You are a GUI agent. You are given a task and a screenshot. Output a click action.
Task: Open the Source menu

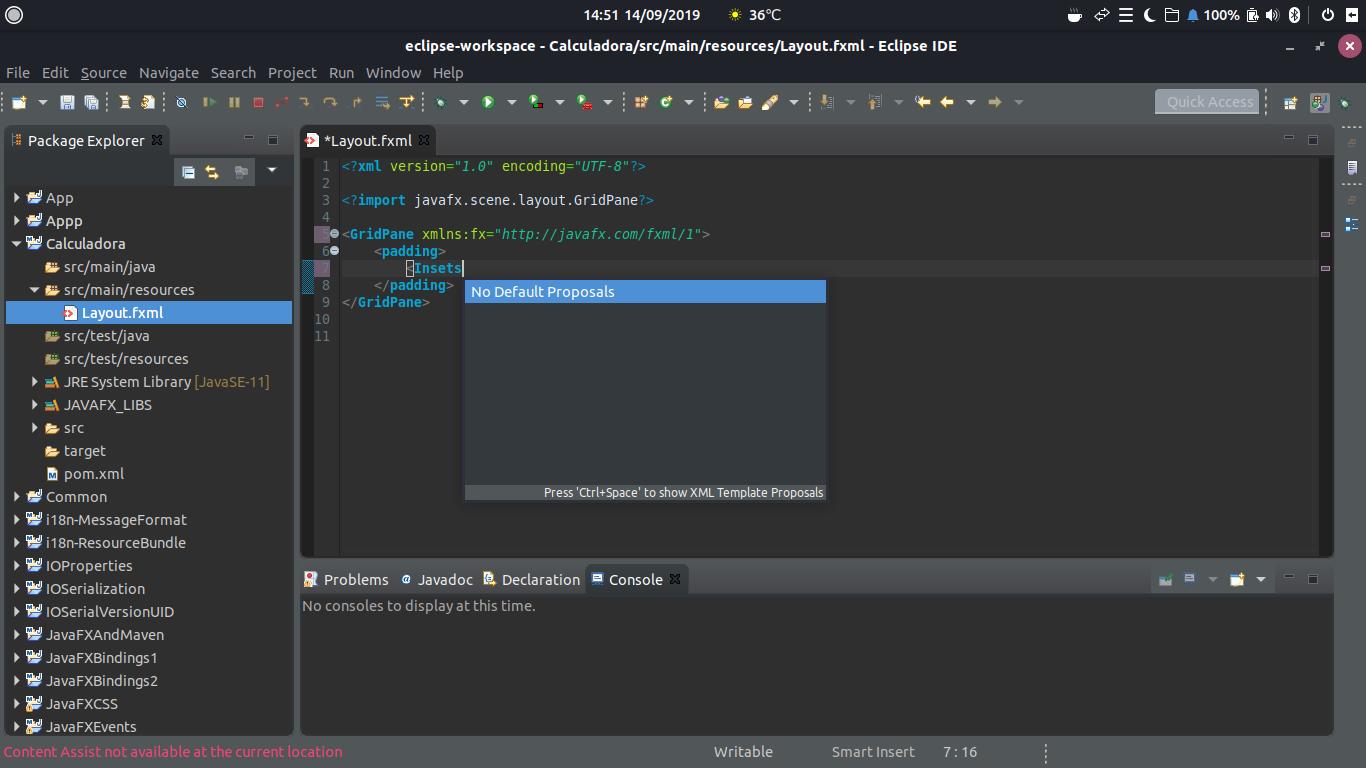pos(104,73)
